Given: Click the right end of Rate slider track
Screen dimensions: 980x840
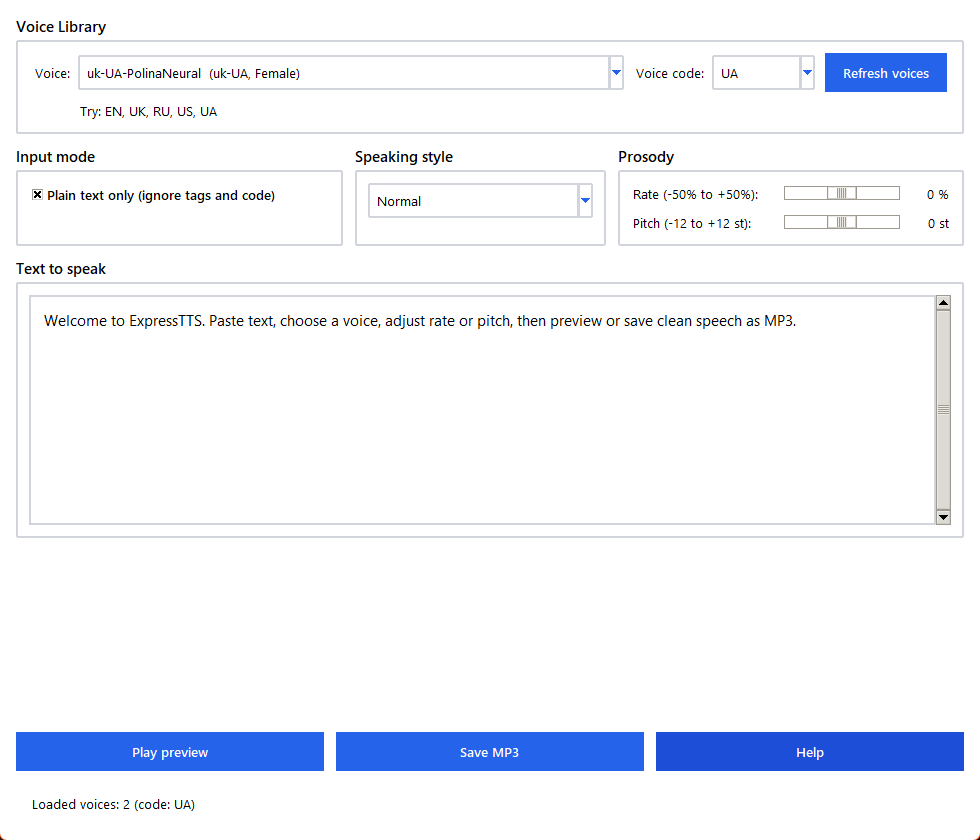Looking at the screenshot, I should pyautogui.click(x=895, y=194).
